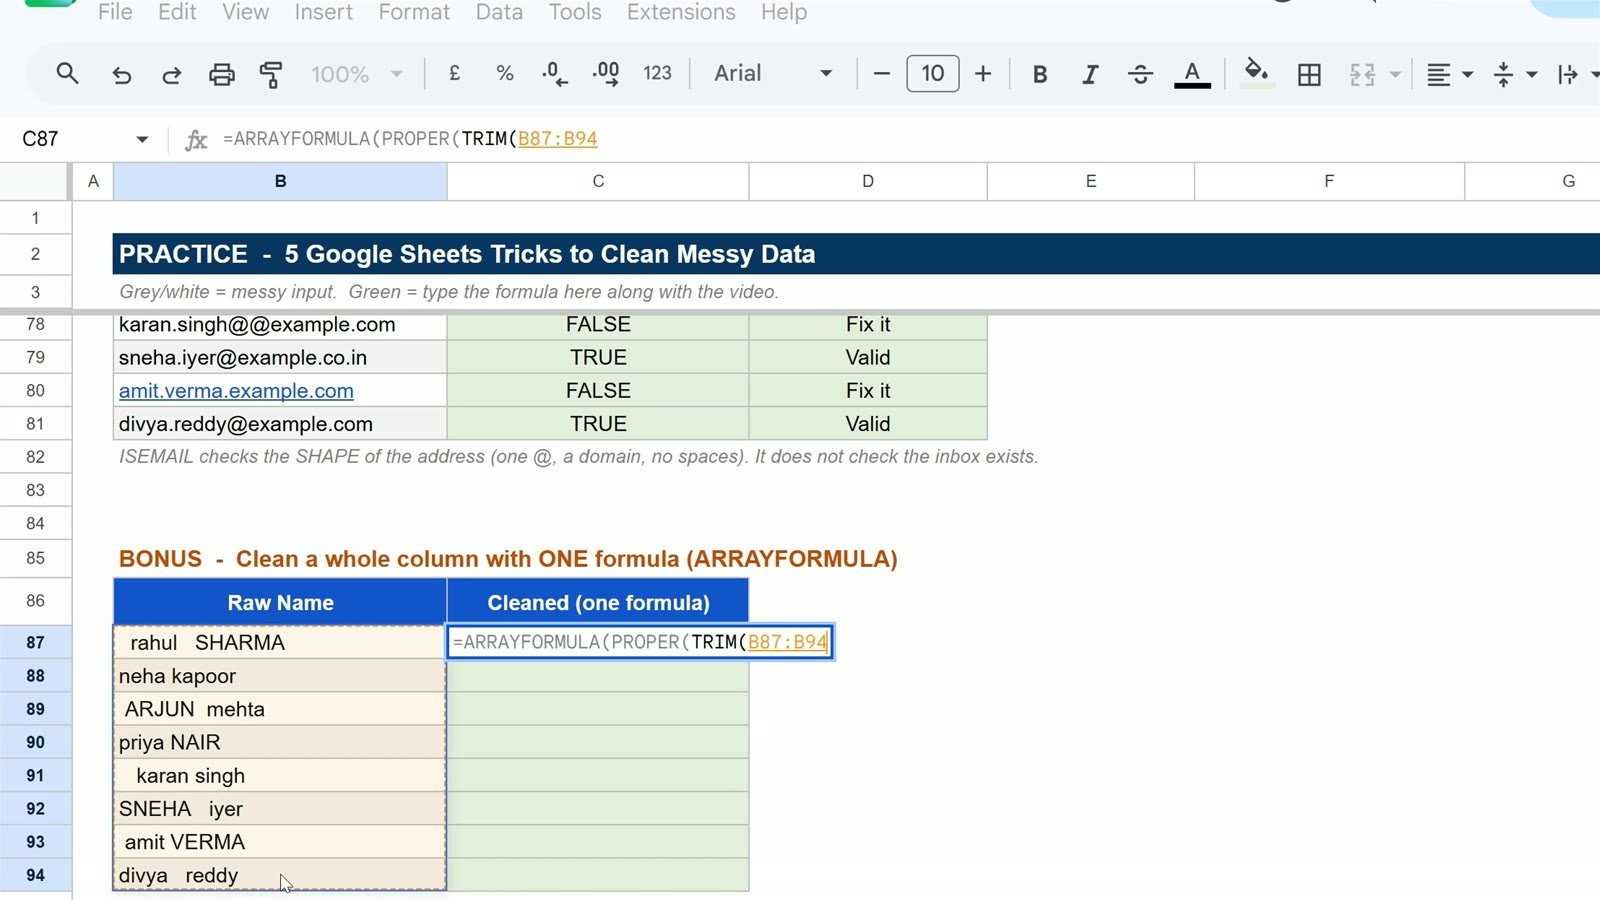Open the Arial font dropdown
Image resolution: width=1600 pixels, height=900 pixels.
(773, 73)
